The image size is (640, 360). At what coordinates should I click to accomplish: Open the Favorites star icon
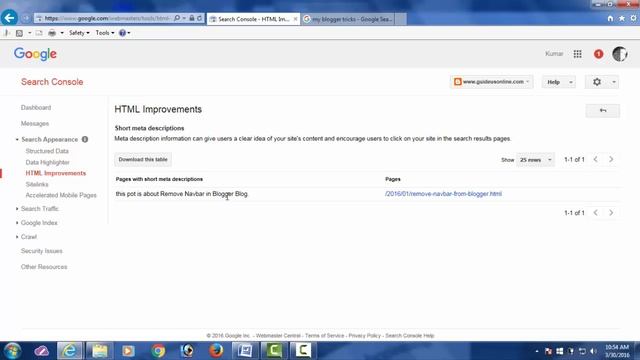coord(622,19)
